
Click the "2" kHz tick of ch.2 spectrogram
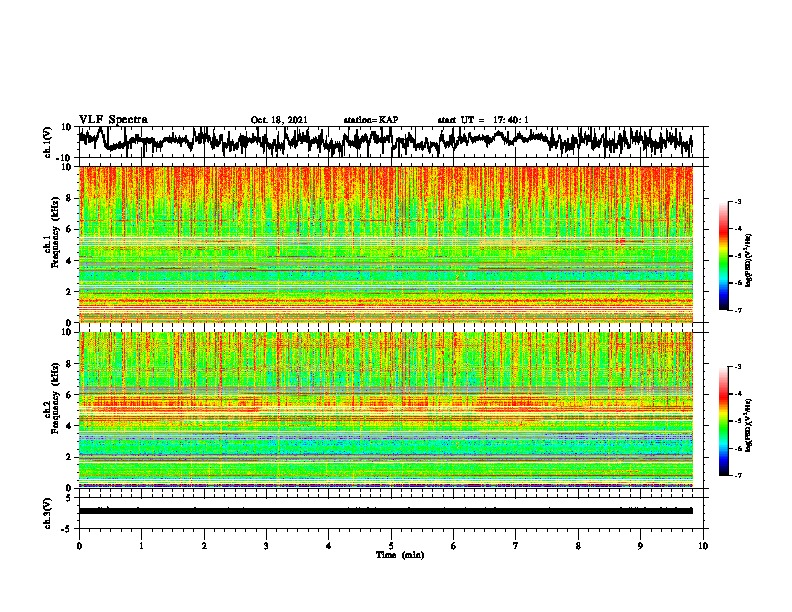(69, 457)
